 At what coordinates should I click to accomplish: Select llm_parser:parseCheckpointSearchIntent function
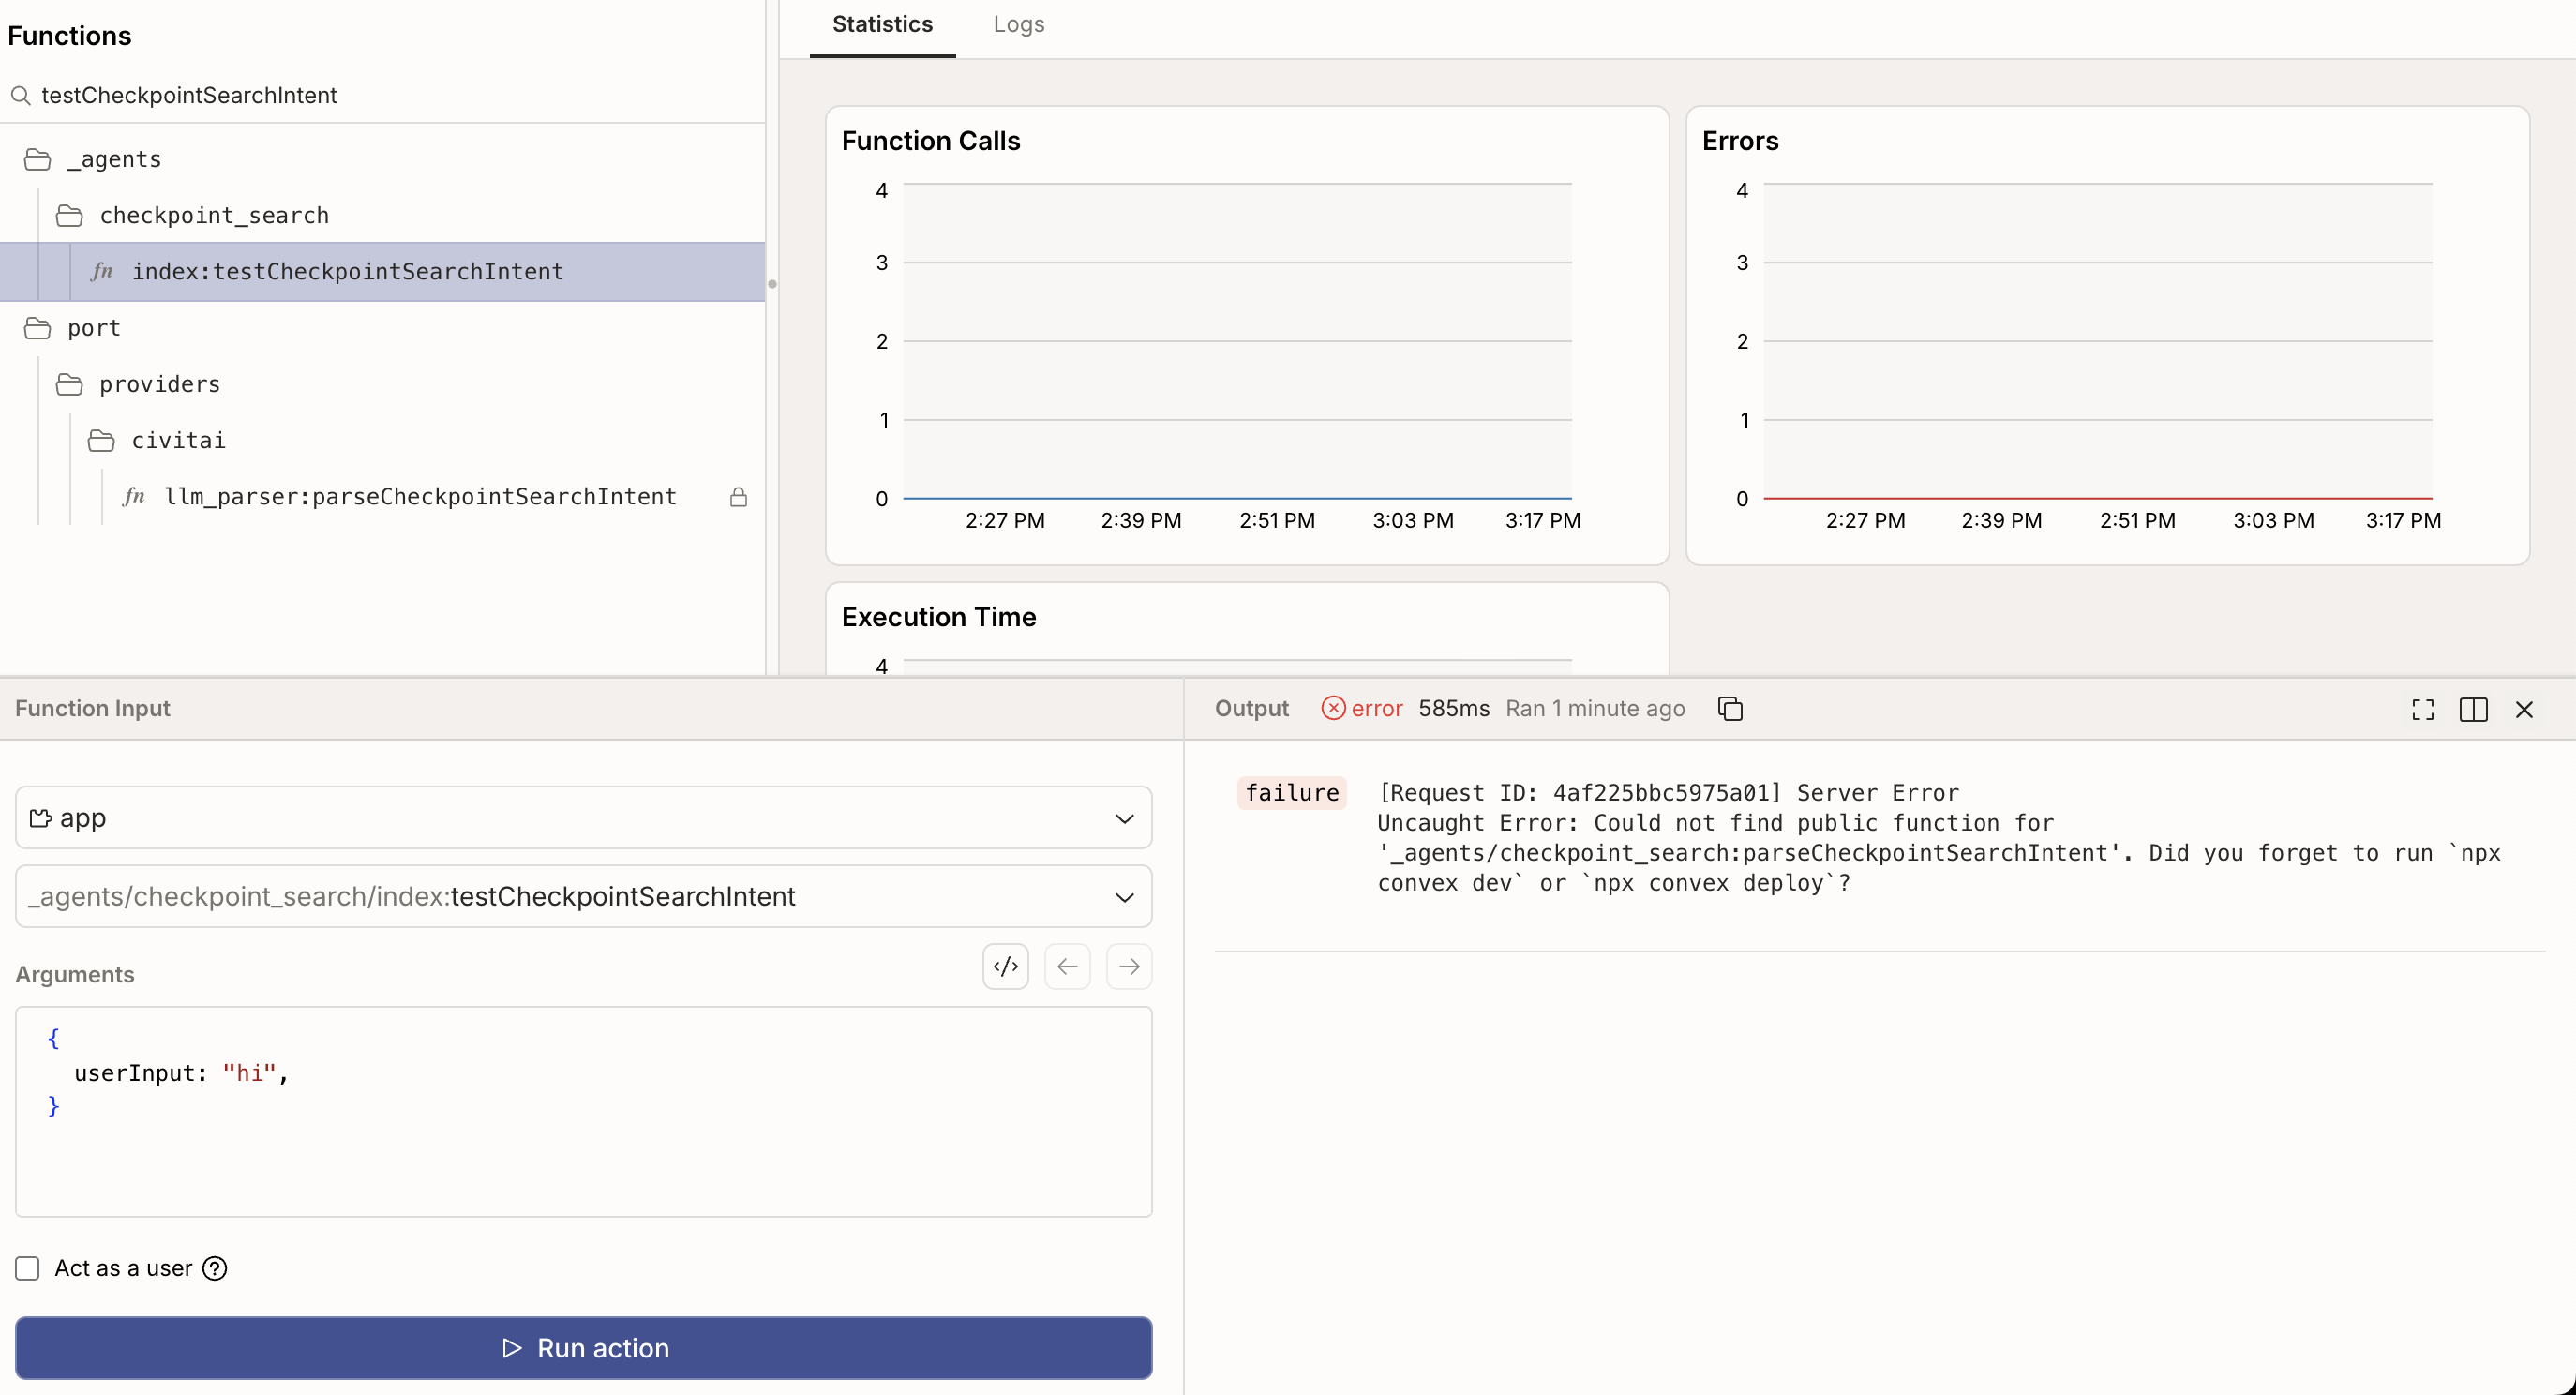click(x=420, y=497)
